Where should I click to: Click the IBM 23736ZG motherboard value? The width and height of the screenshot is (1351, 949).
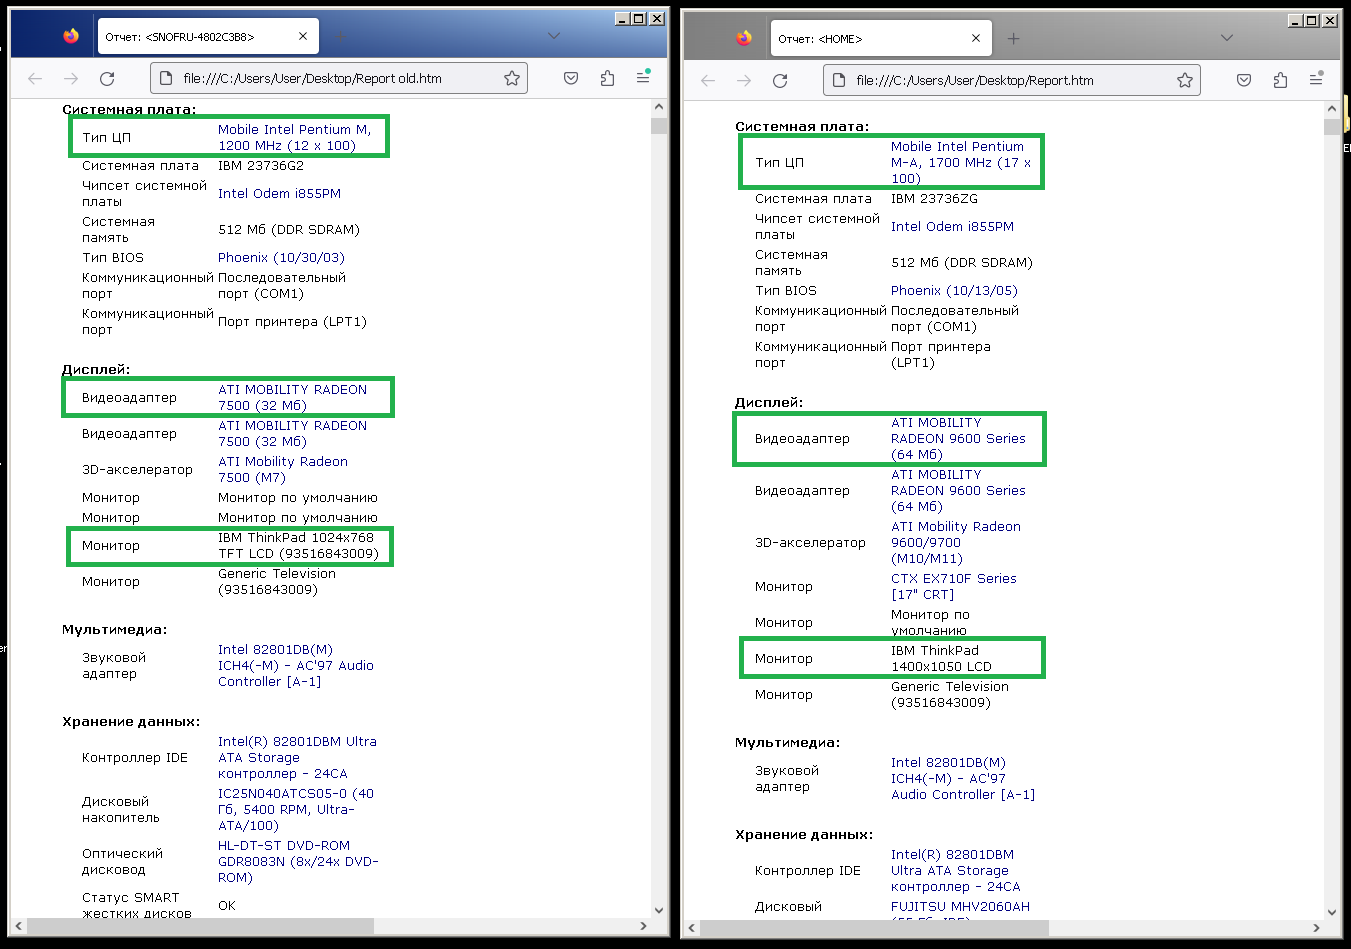click(934, 198)
